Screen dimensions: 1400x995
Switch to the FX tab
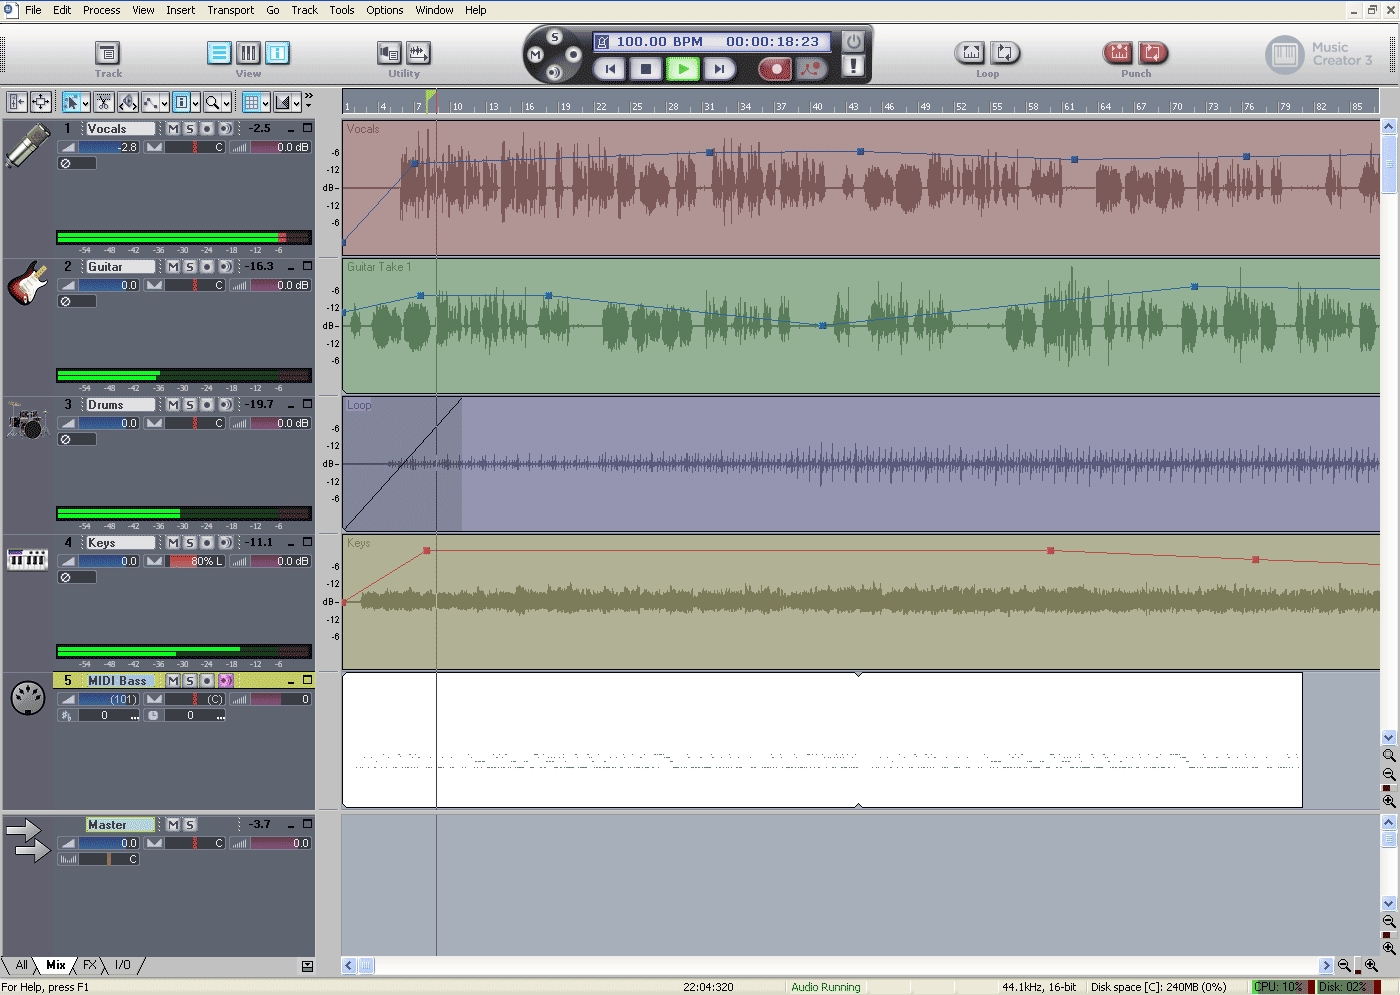[90, 965]
